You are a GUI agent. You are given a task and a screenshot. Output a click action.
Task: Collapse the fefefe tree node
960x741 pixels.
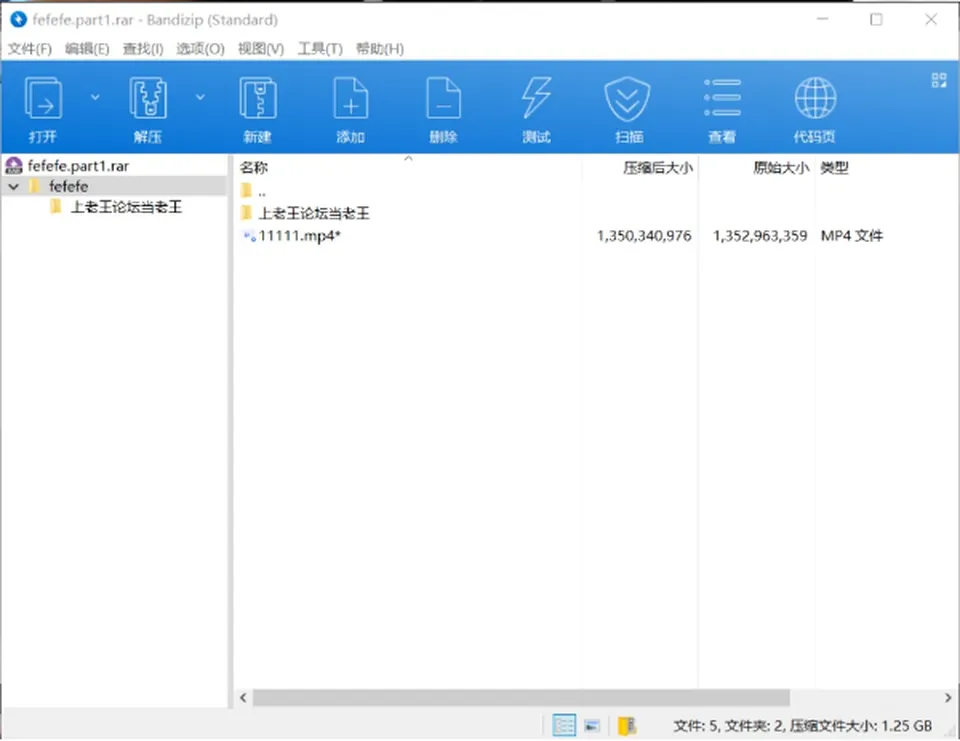point(14,186)
